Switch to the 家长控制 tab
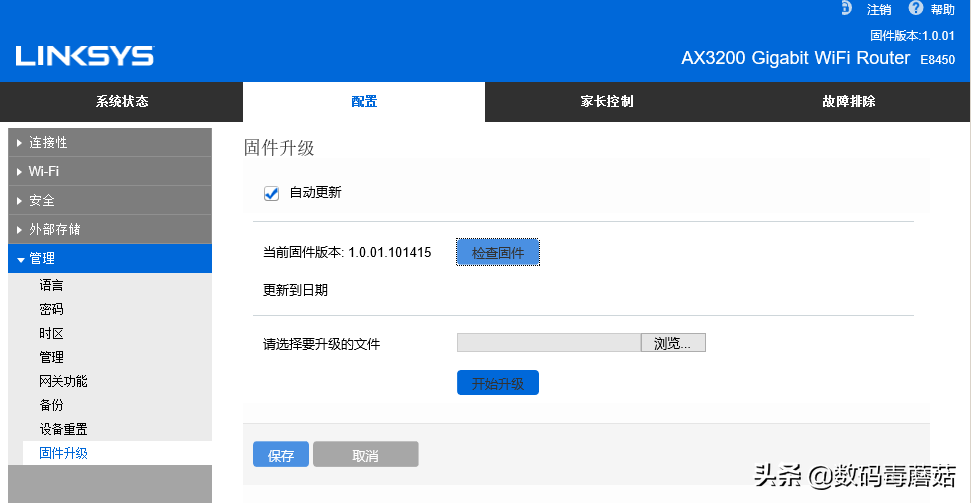971x503 pixels. (607, 102)
